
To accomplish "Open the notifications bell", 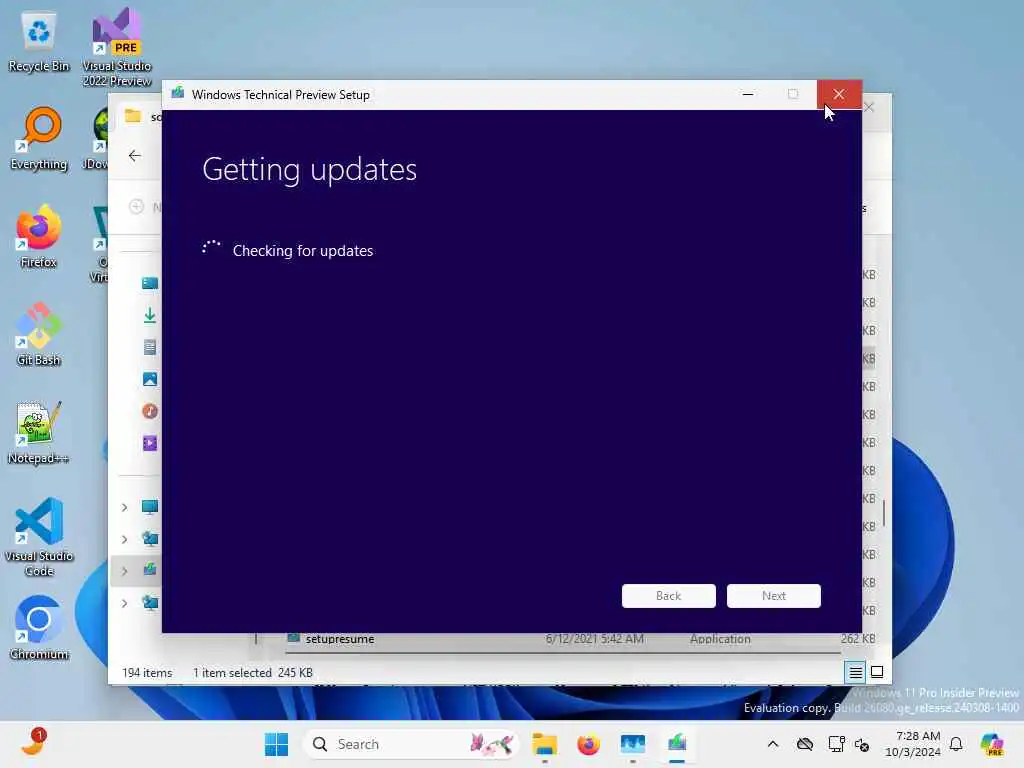I will pyautogui.click(x=956, y=744).
